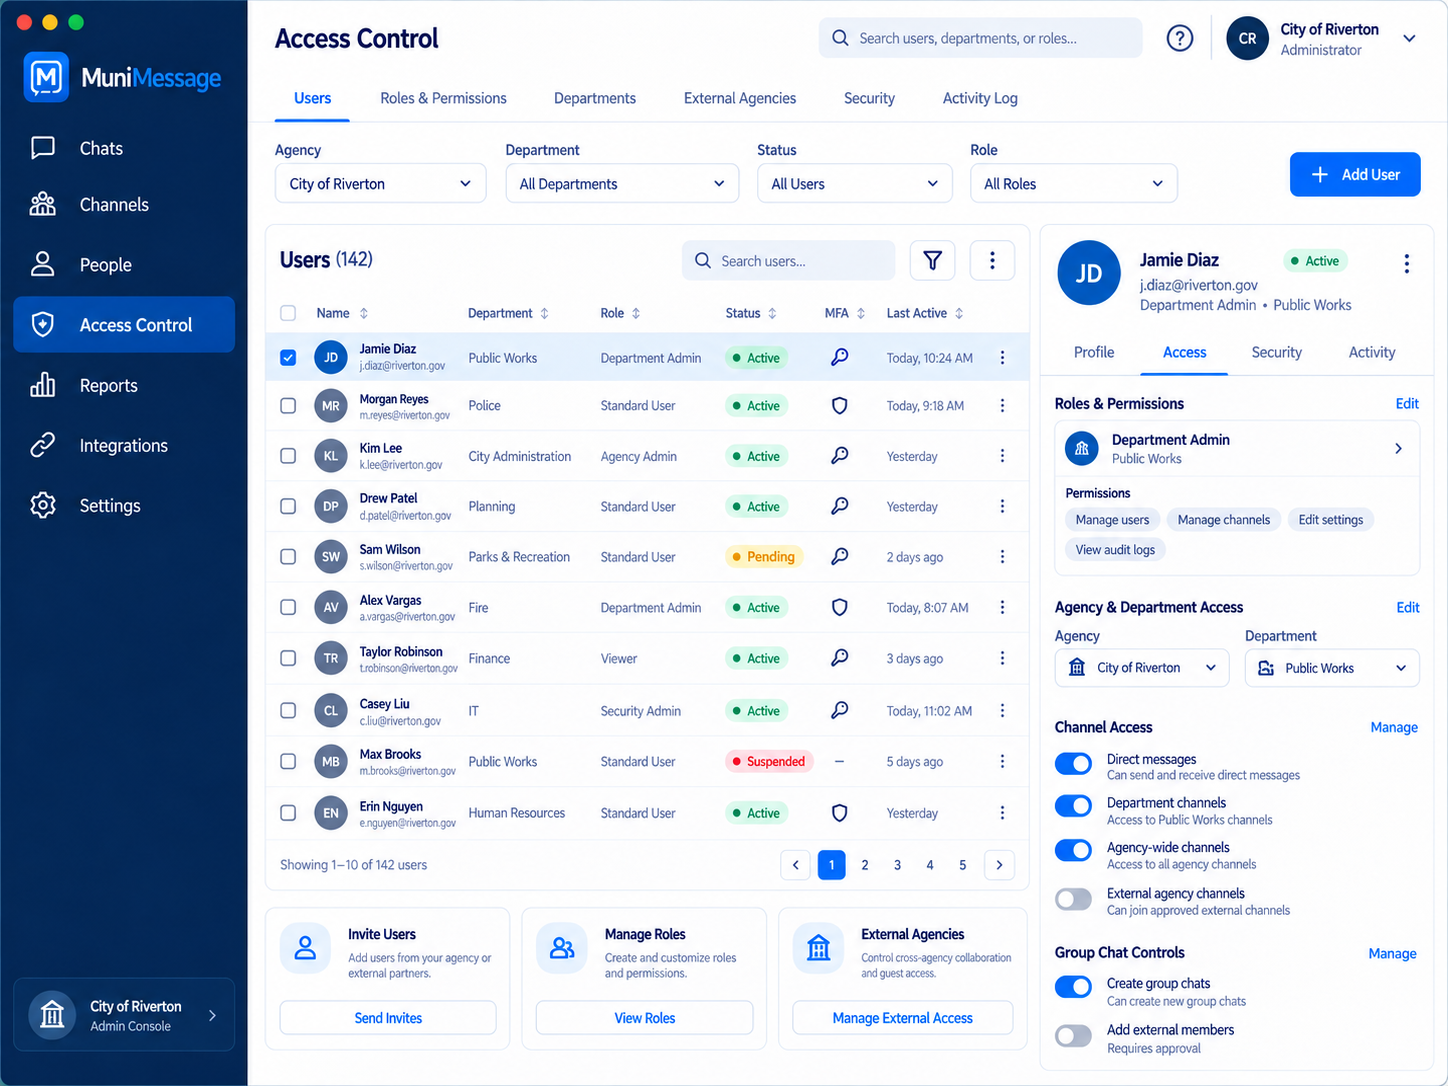The image size is (1448, 1086).
Task: Click the MuniMessage logo icon
Action: [x=46, y=77]
